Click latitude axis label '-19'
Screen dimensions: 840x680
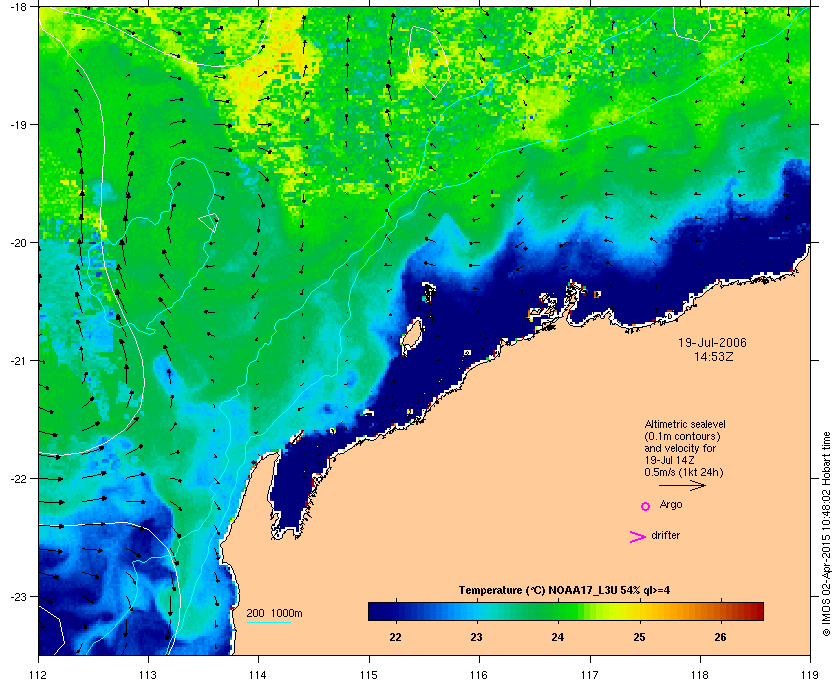click(x=17, y=124)
